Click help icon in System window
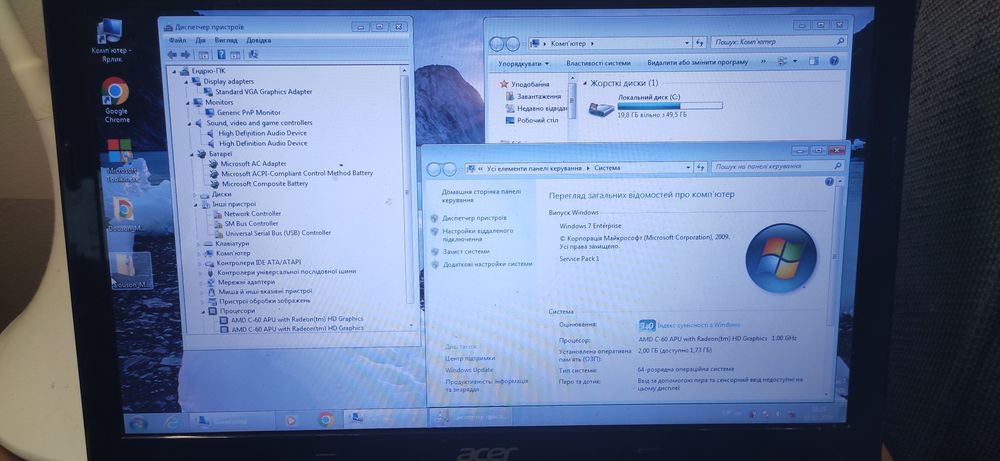The width and height of the screenshot is (1000, 461). click(x=829, y=182)
